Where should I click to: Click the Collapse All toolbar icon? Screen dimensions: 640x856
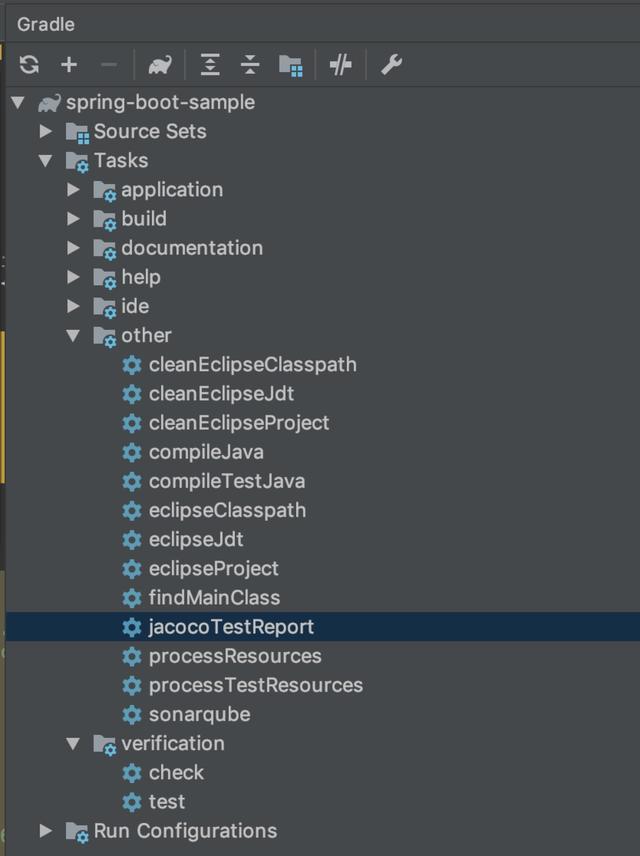[x=250, y=65]
